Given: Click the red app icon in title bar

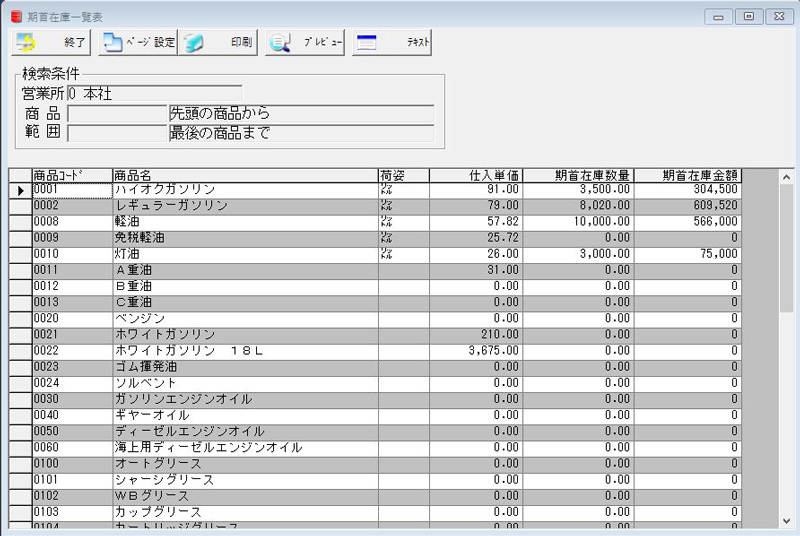Looking at the screenshot, I should click(16, 17).
